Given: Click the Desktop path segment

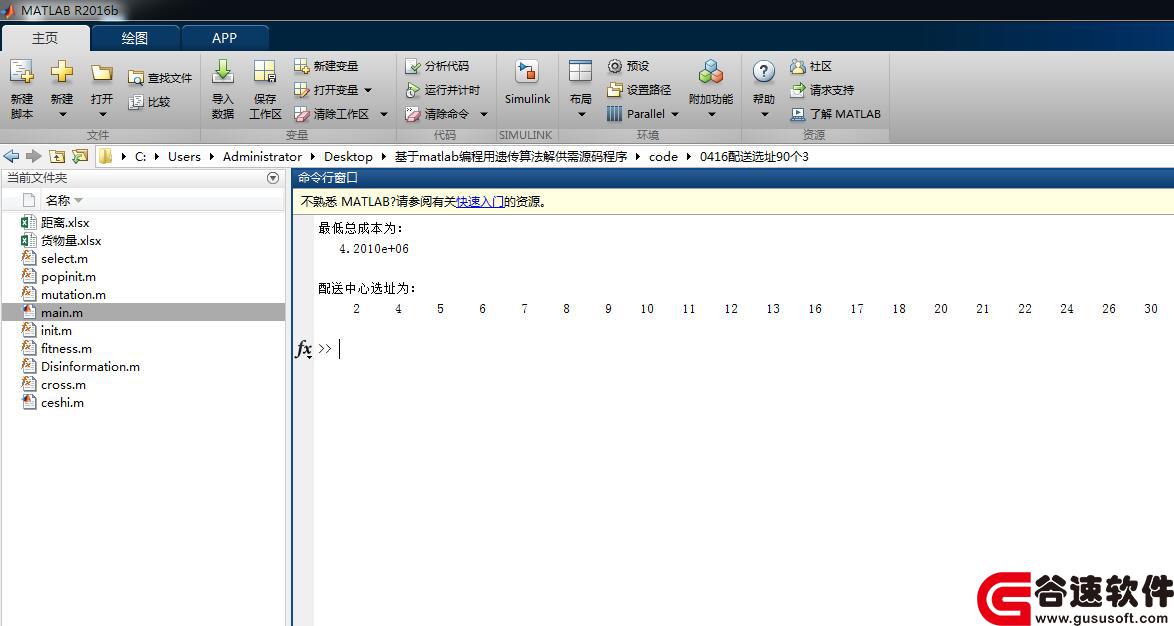Looking at the screenshot, I should coord(348,156).
